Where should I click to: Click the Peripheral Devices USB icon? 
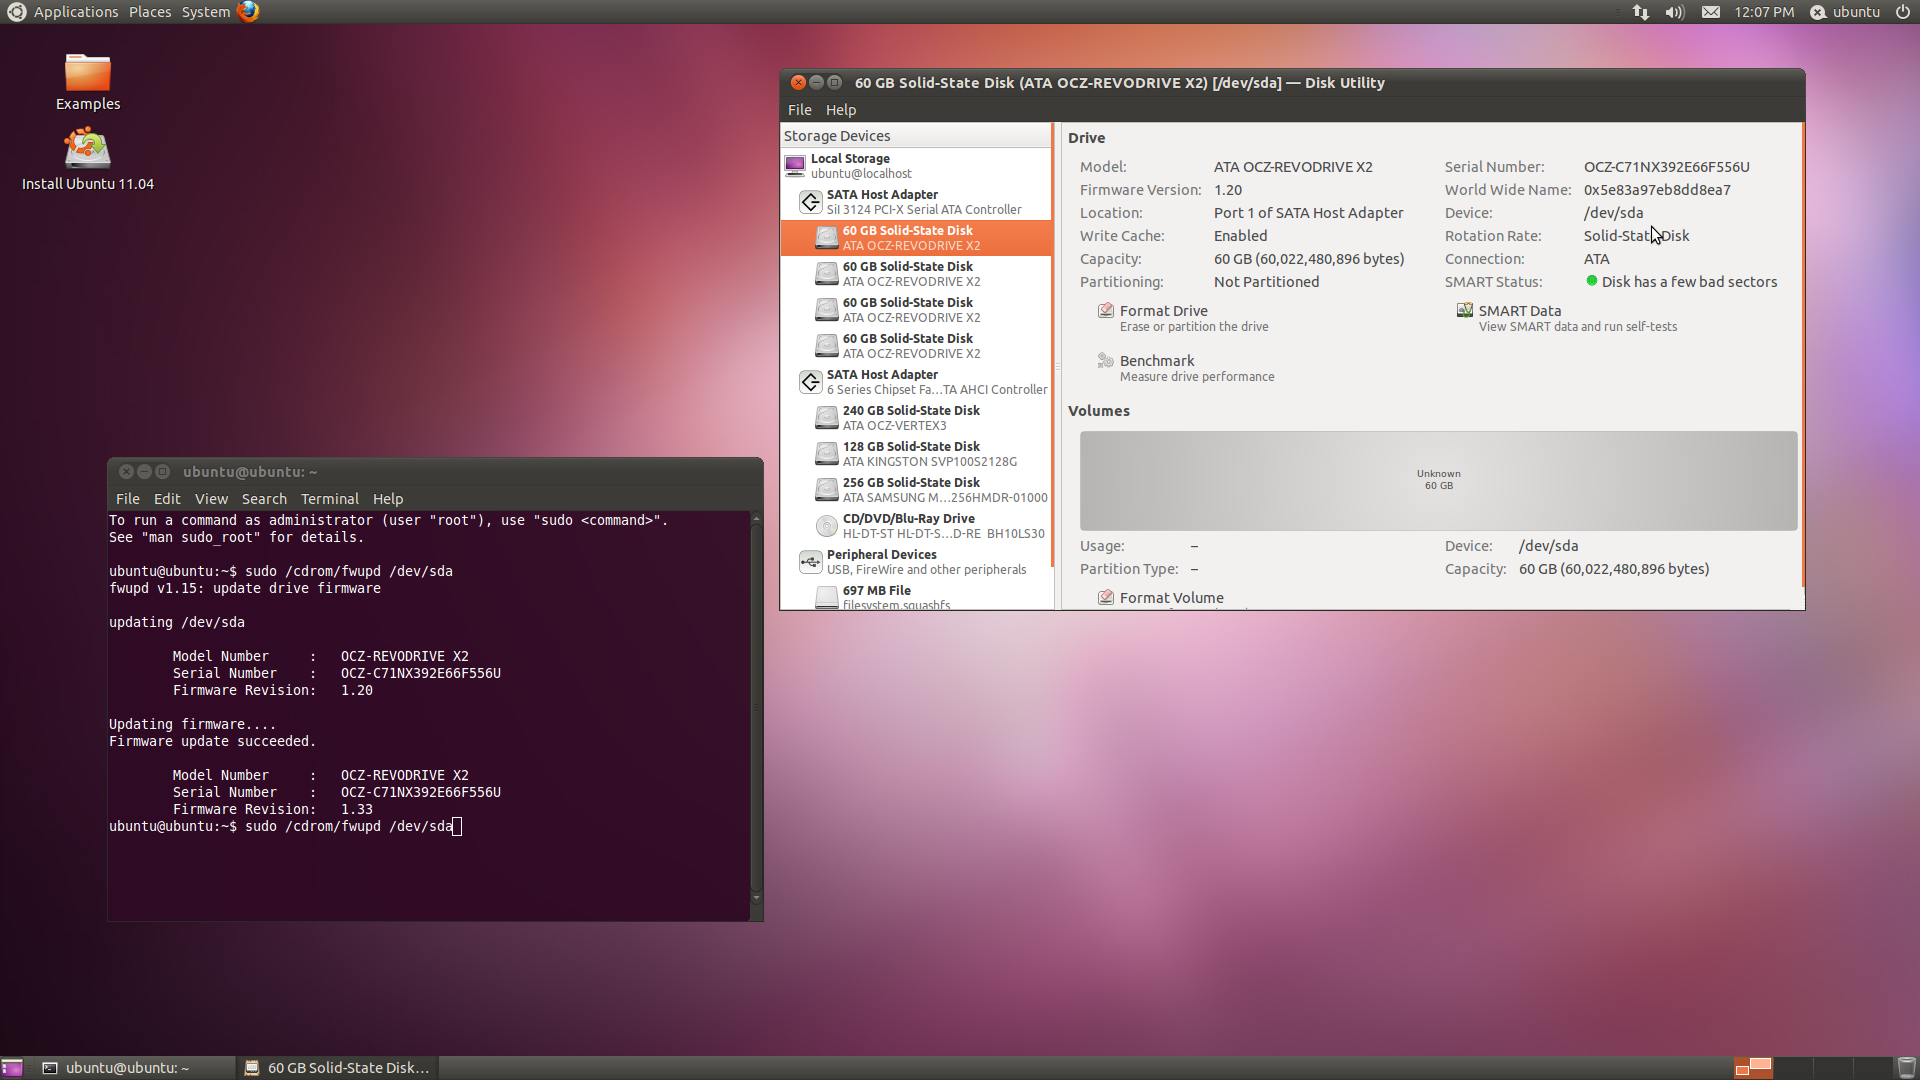[811, 561]
